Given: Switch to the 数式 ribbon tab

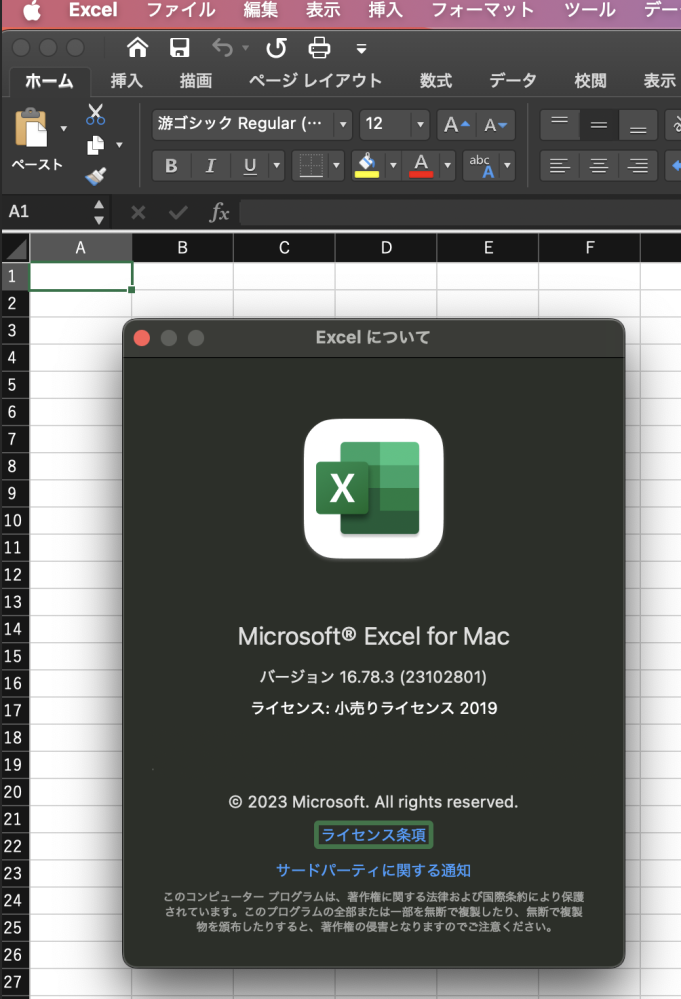Looking at the screenshot, I should click(436, 81).
